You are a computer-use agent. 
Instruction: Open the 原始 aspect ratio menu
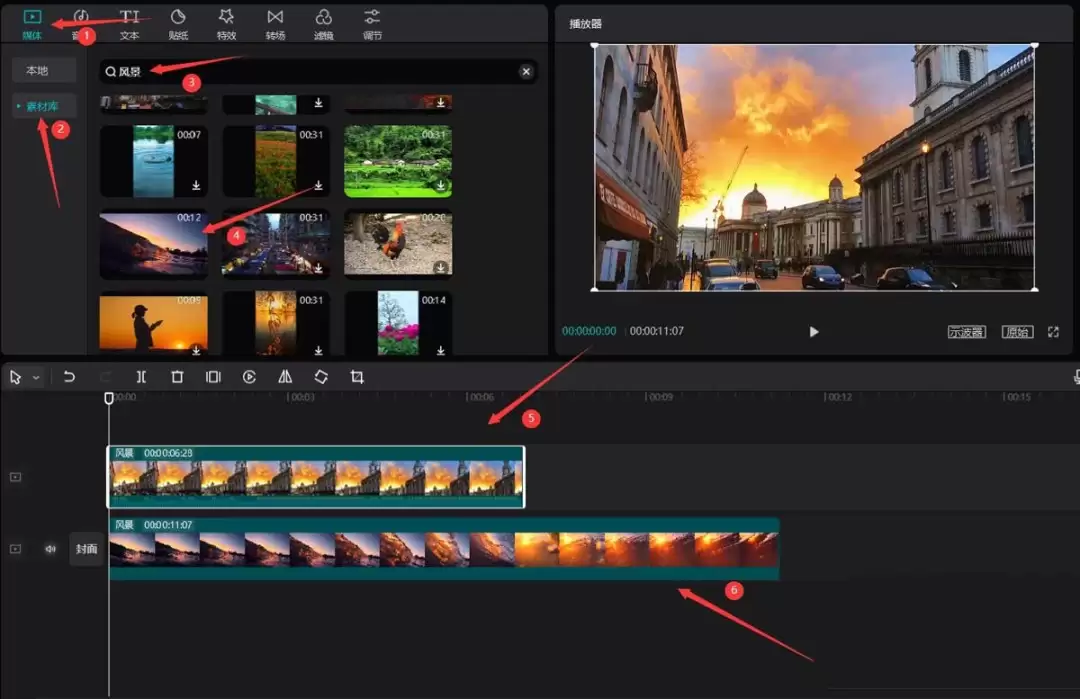click(1017, 332)
